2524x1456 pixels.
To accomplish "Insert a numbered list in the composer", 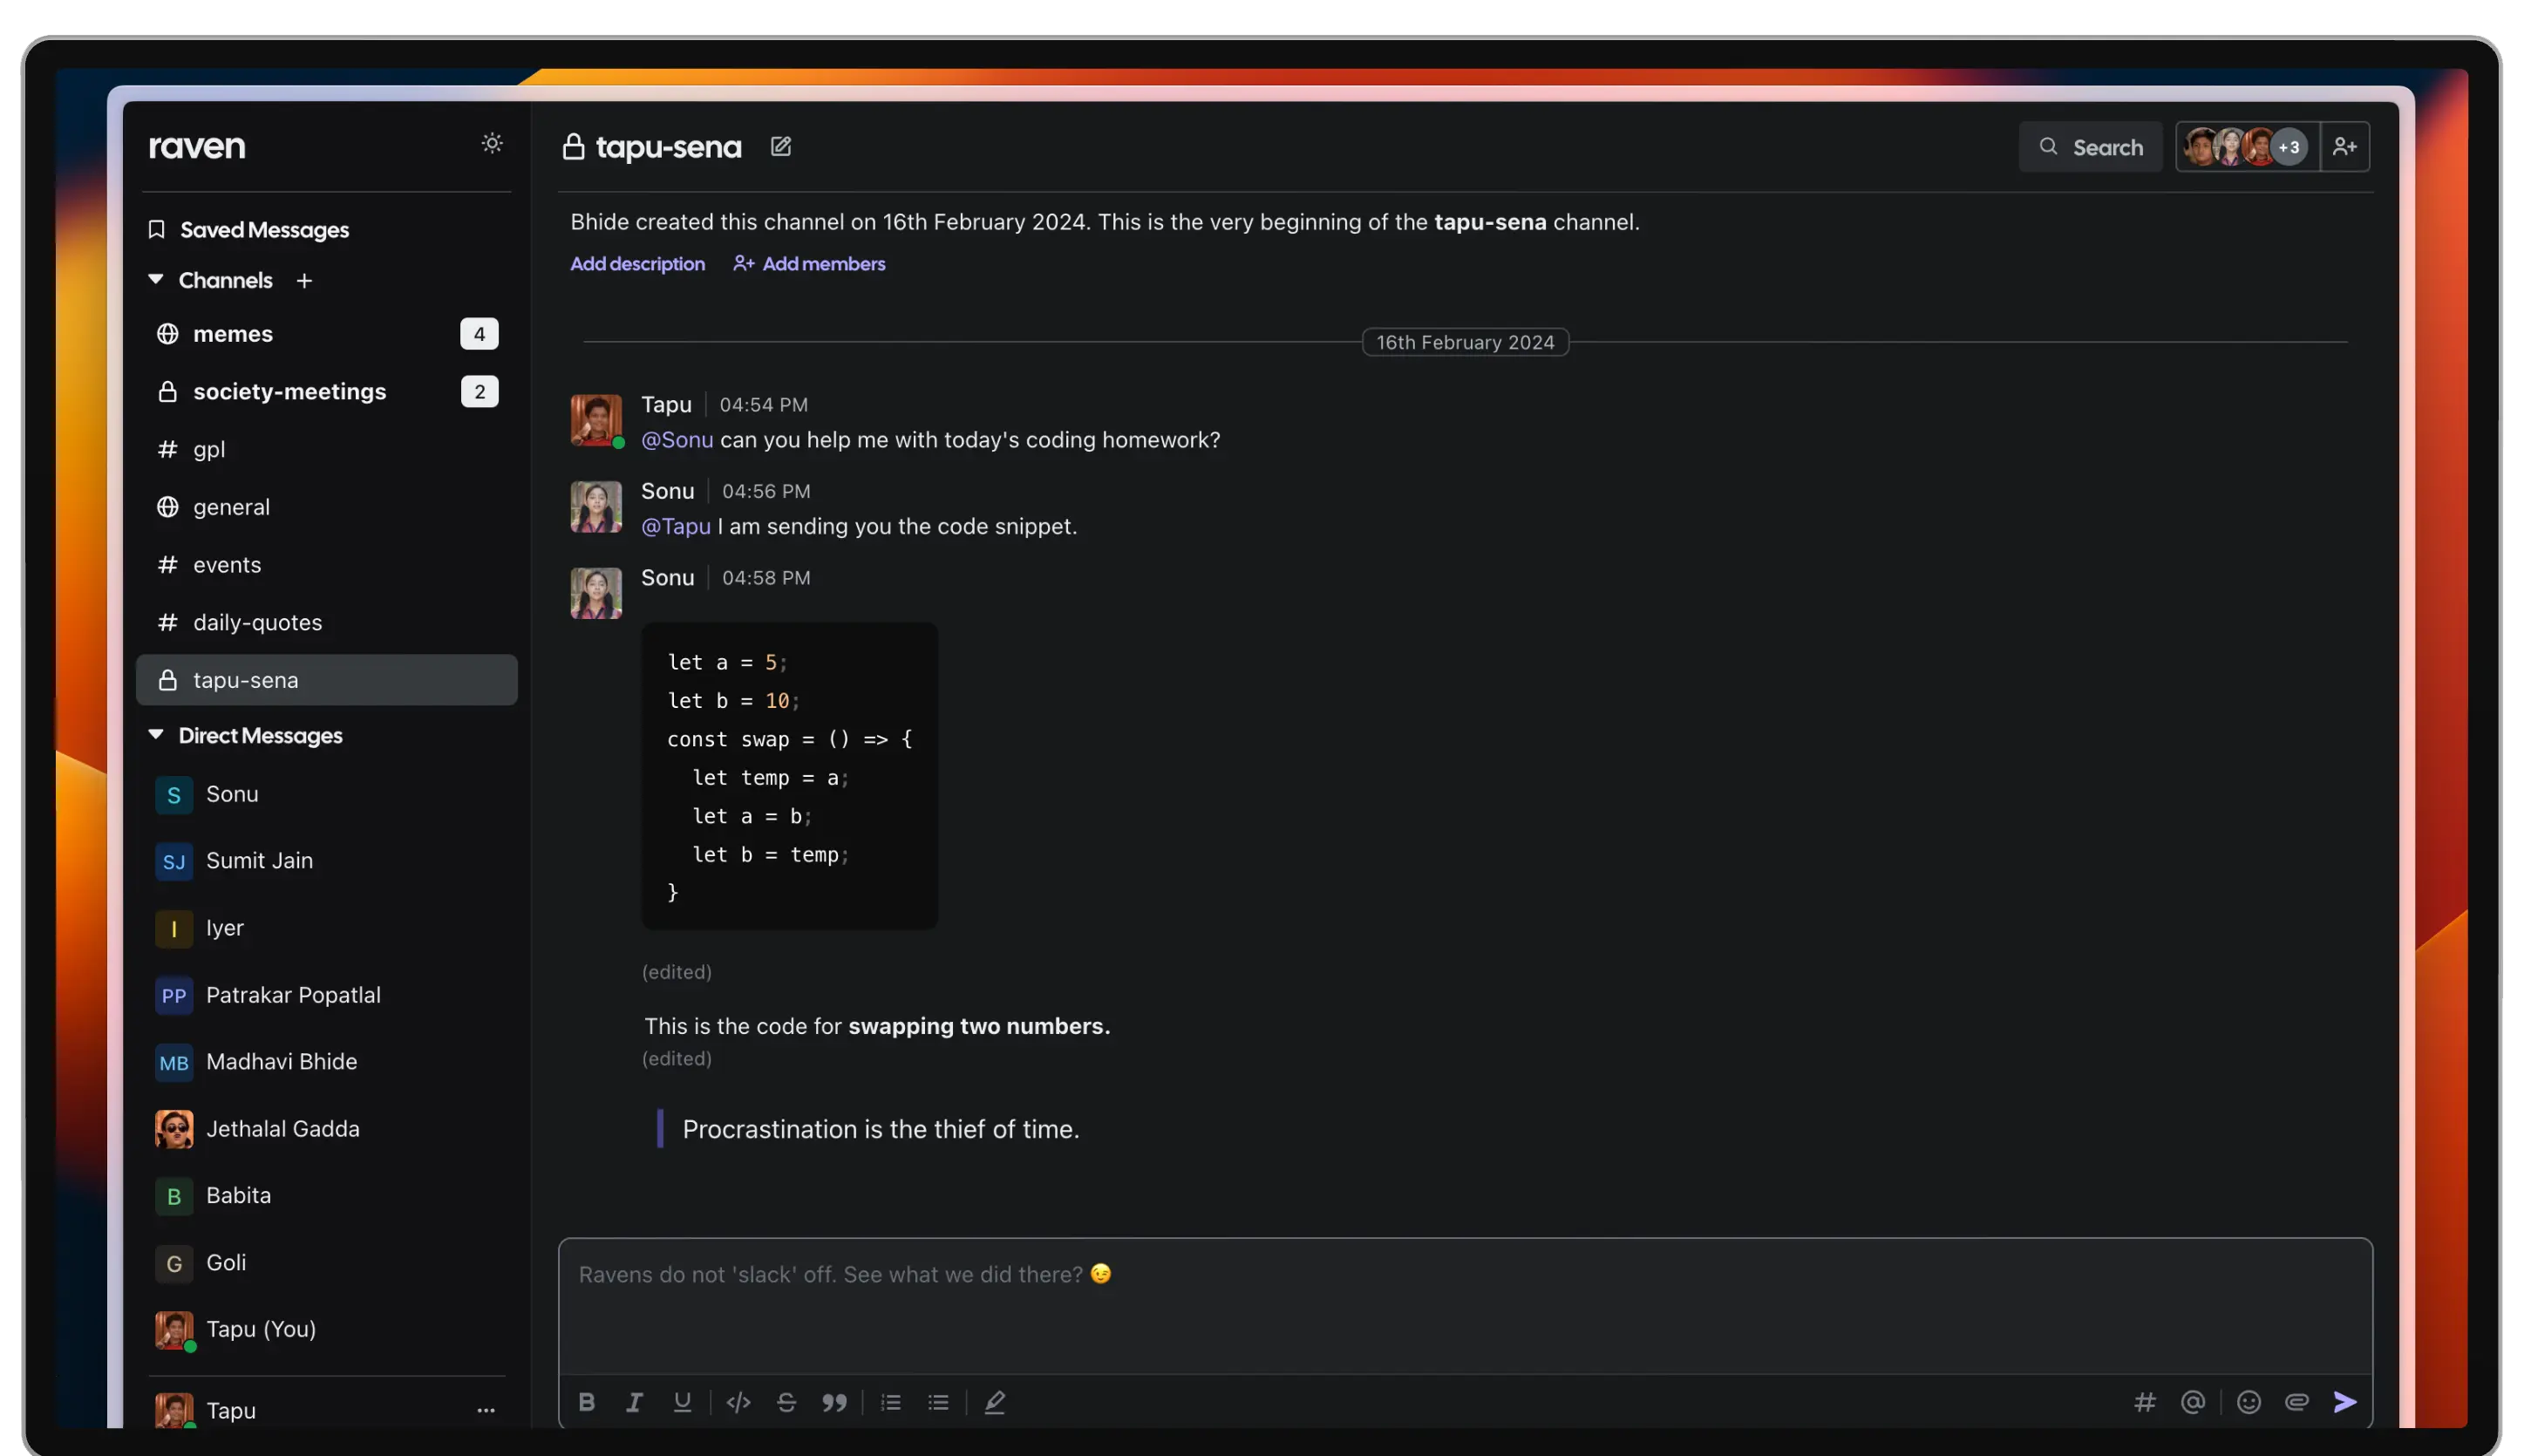I will click(890, 1402).
